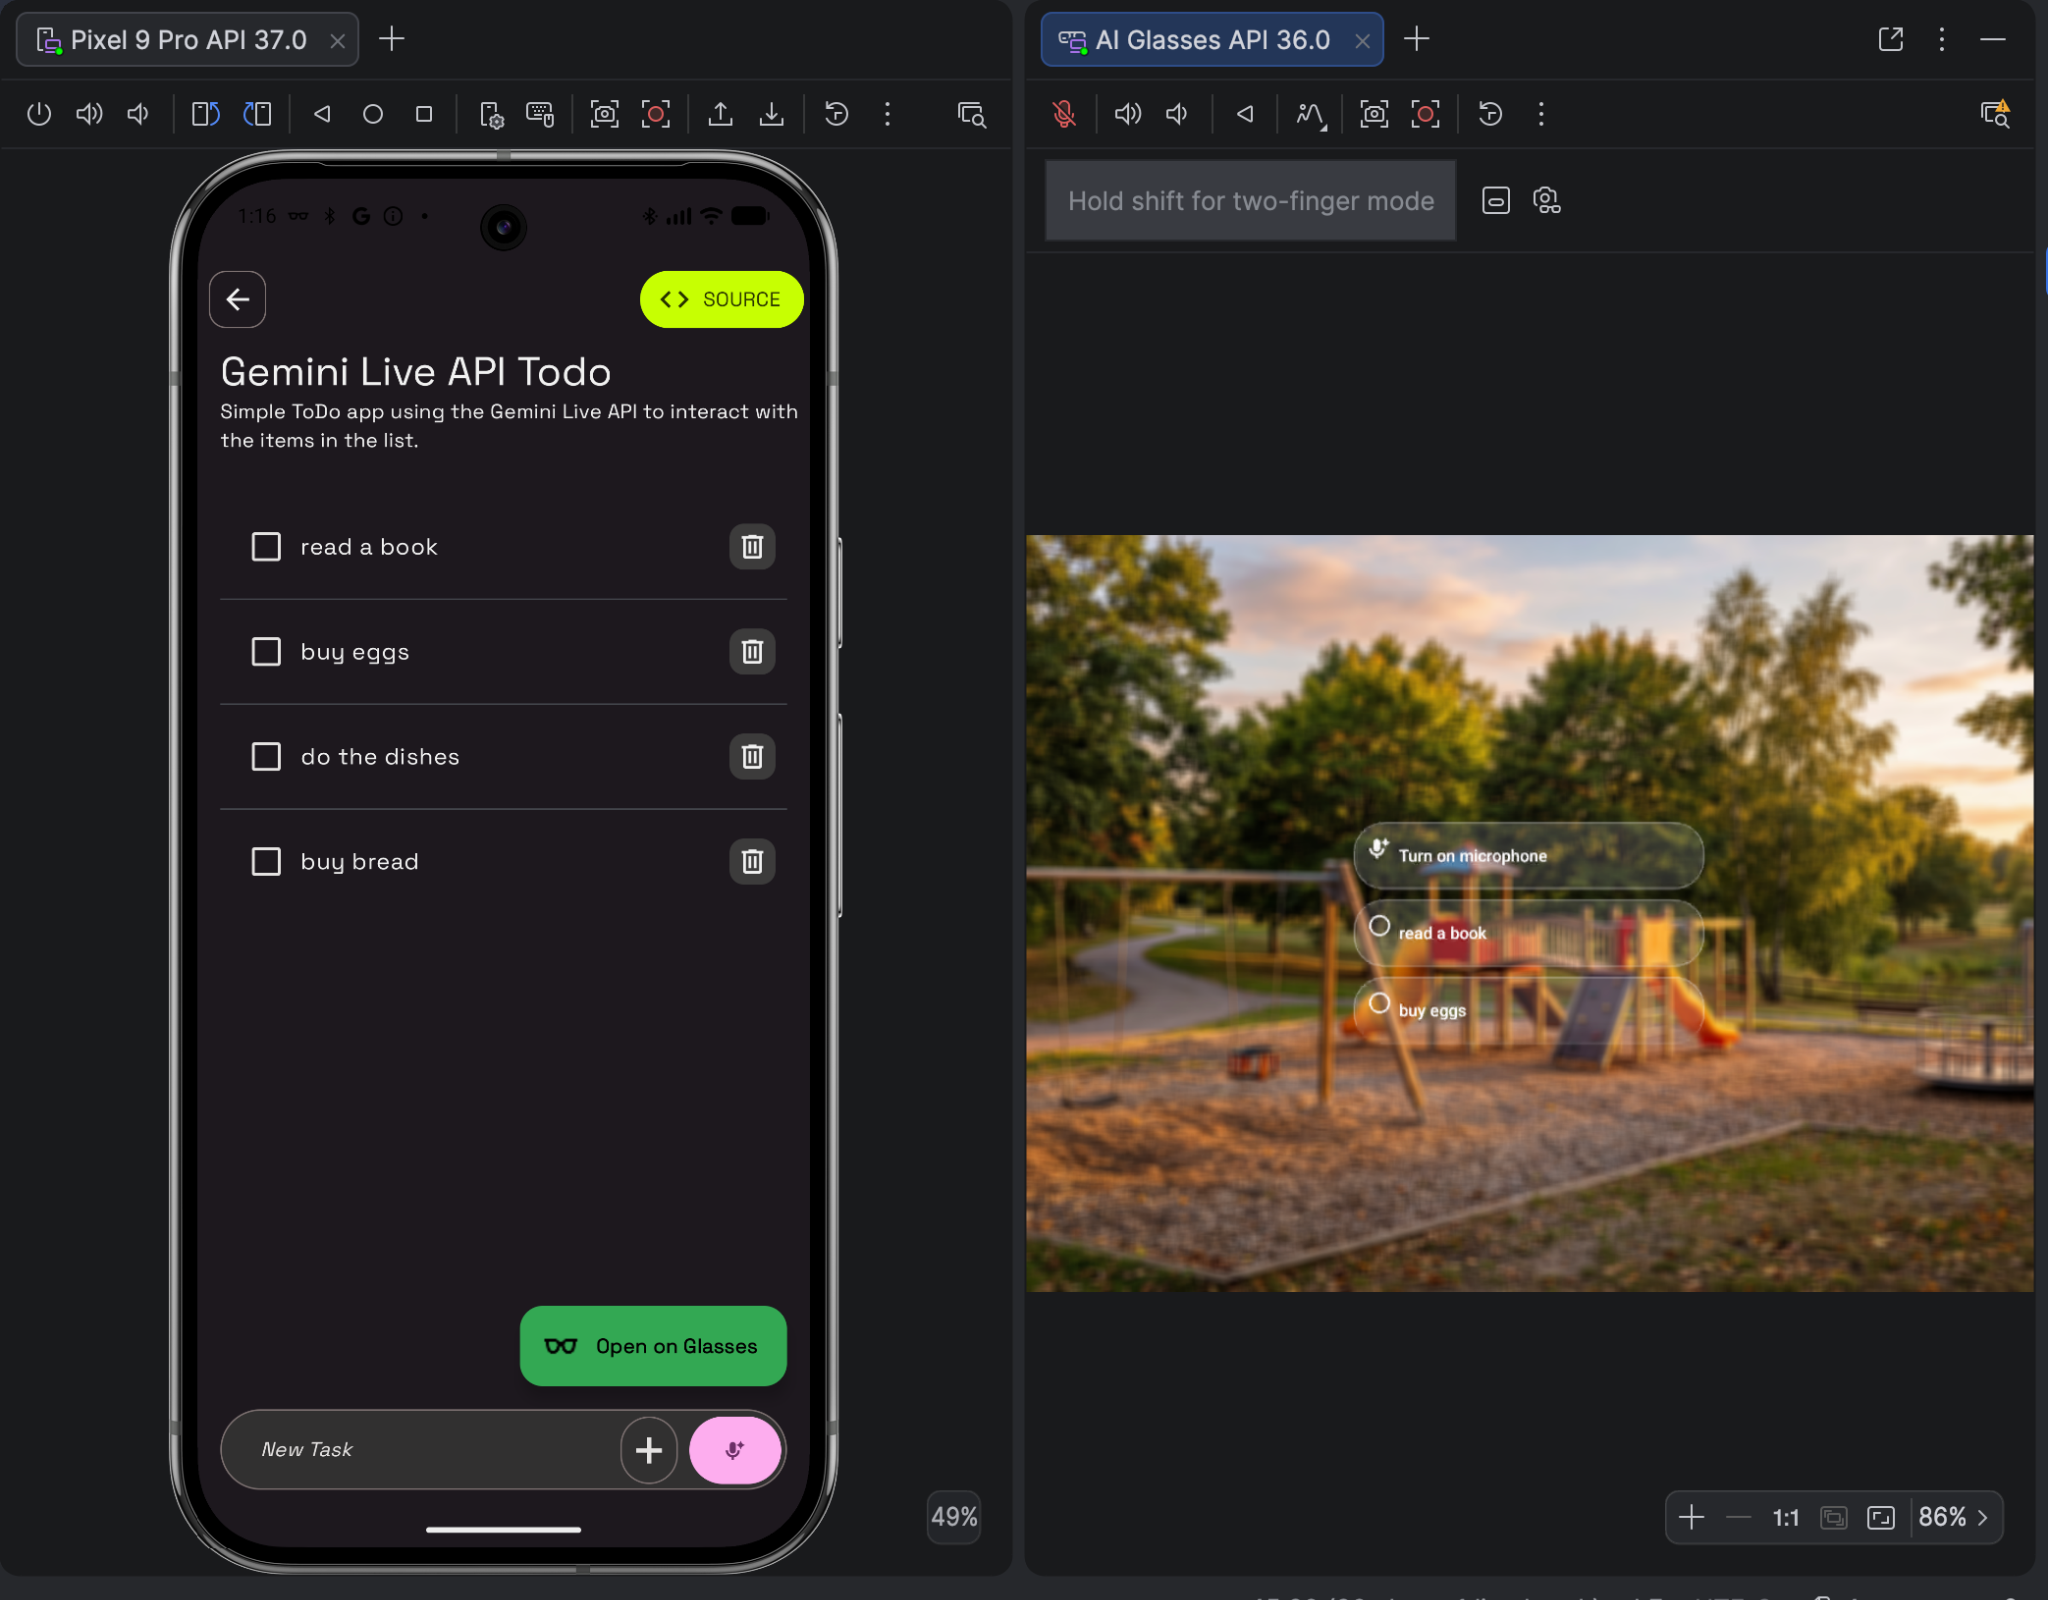The height and width of the screenshot is (1600, 2048).
Task: Check the 'buy bread' checkbox
Action: coord(266,862)
